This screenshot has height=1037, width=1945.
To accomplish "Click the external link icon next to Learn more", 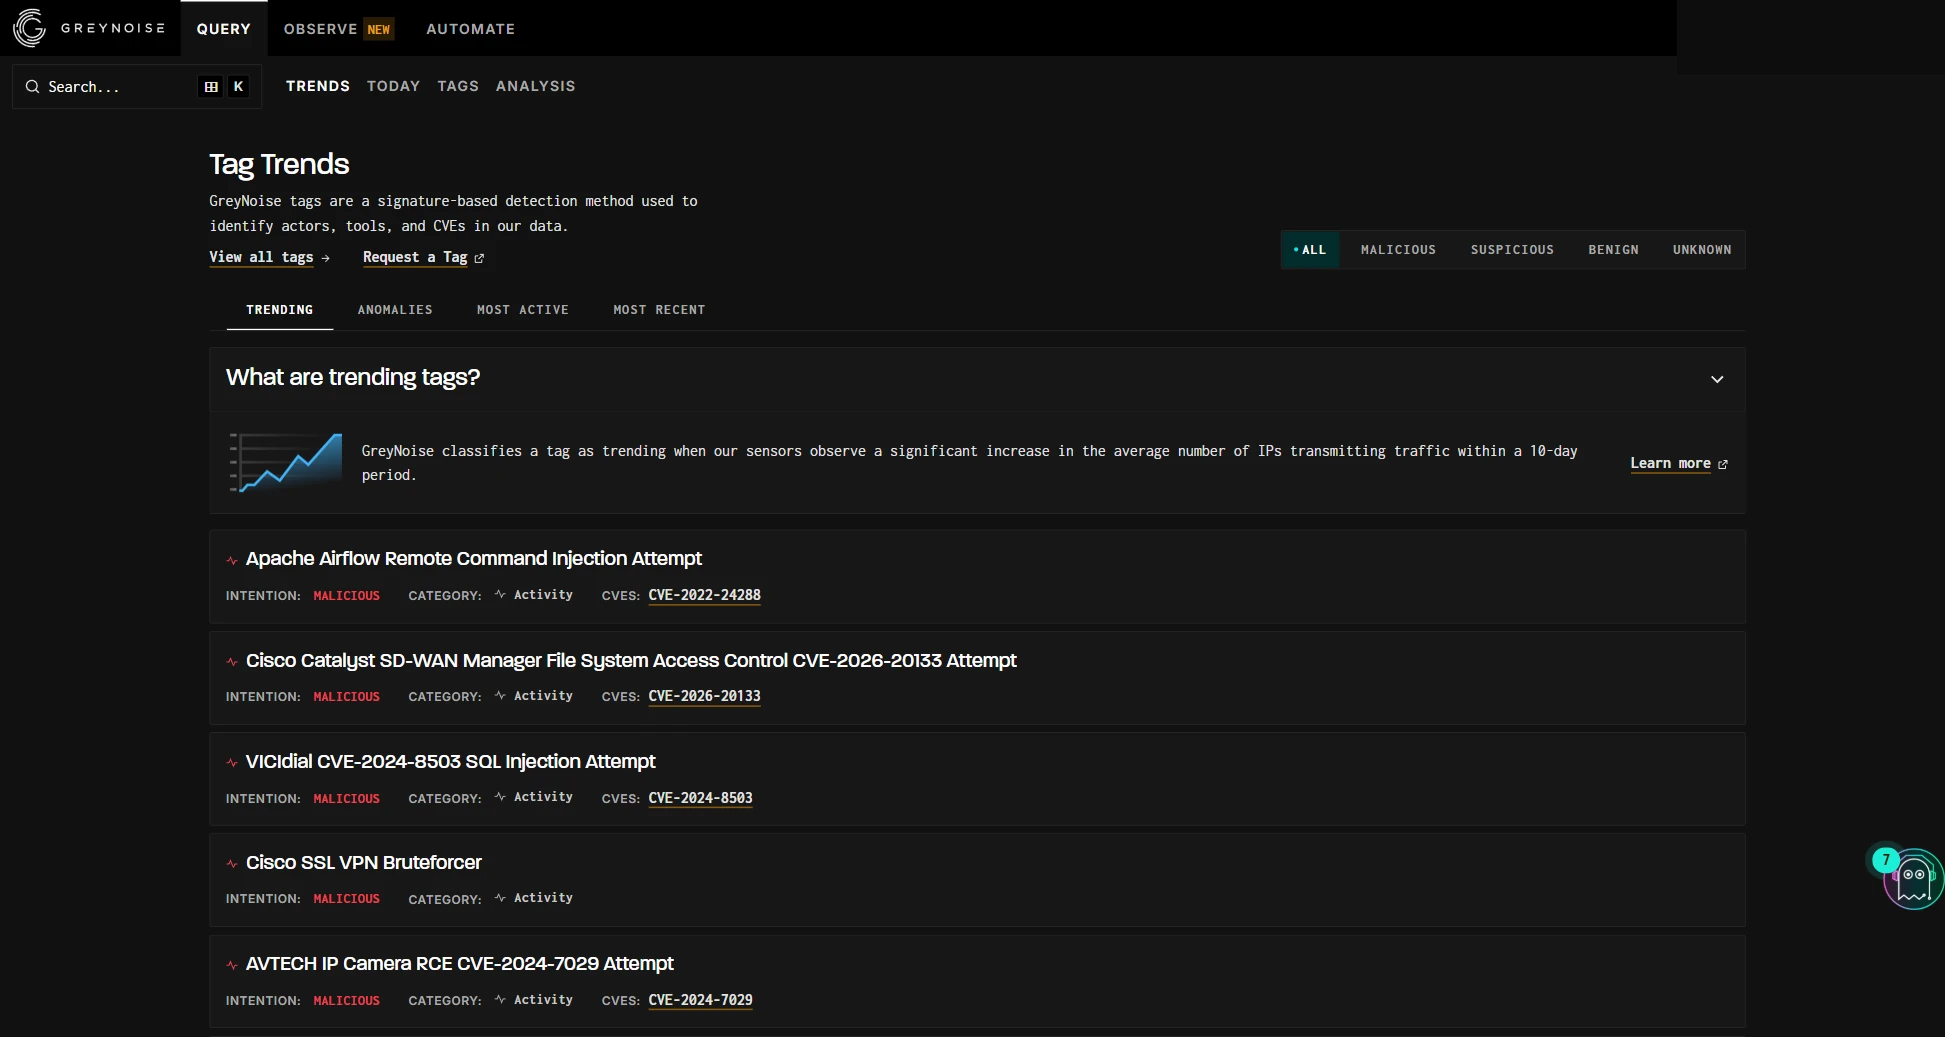I will pyautogui.click(x=1722, y=464).
